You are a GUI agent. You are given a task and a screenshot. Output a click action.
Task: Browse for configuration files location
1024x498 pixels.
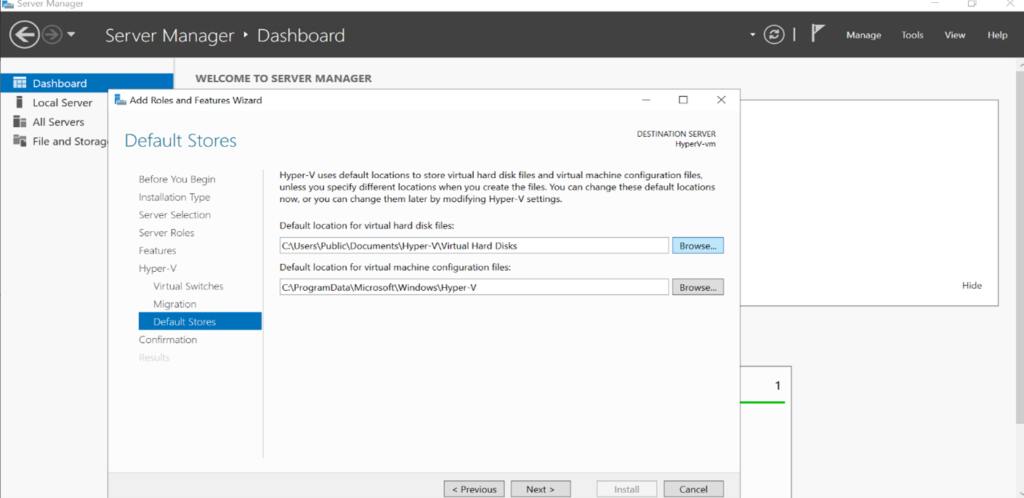pos(698,287)
